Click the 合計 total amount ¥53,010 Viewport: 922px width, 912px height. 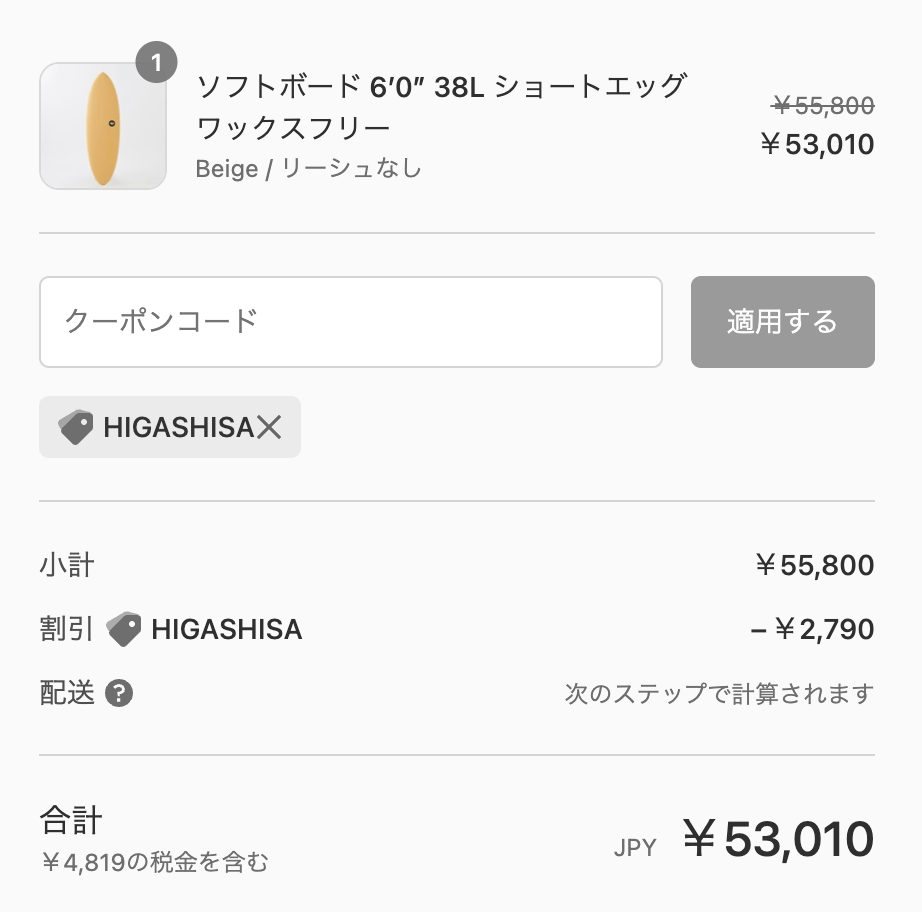tap(779, 839)
